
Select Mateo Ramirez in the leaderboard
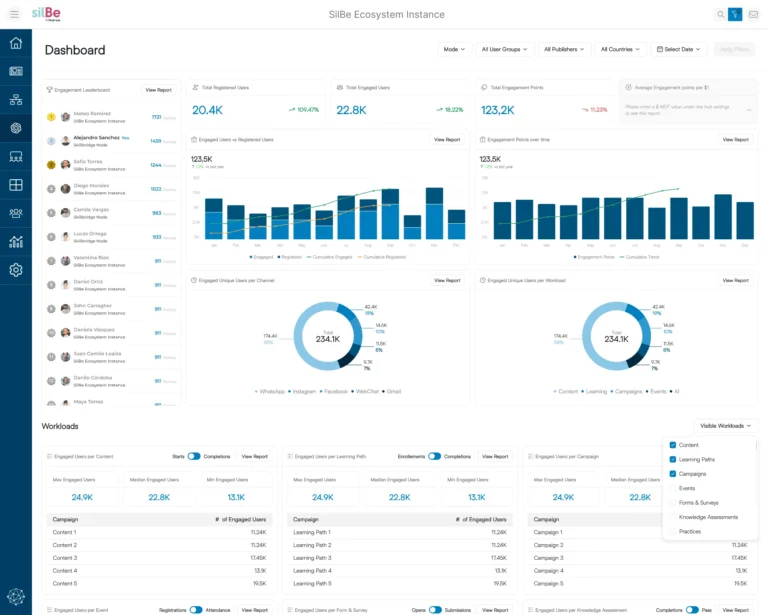pos(91,114)
